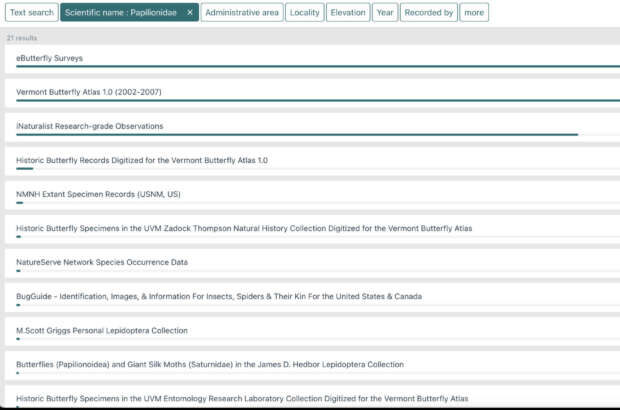The width and height of the screenshot is (620, 410).
Task: Select Vermont Butterfly Atlas 1.0 (2002-2007) dataset
Action: tap(89, 92)
